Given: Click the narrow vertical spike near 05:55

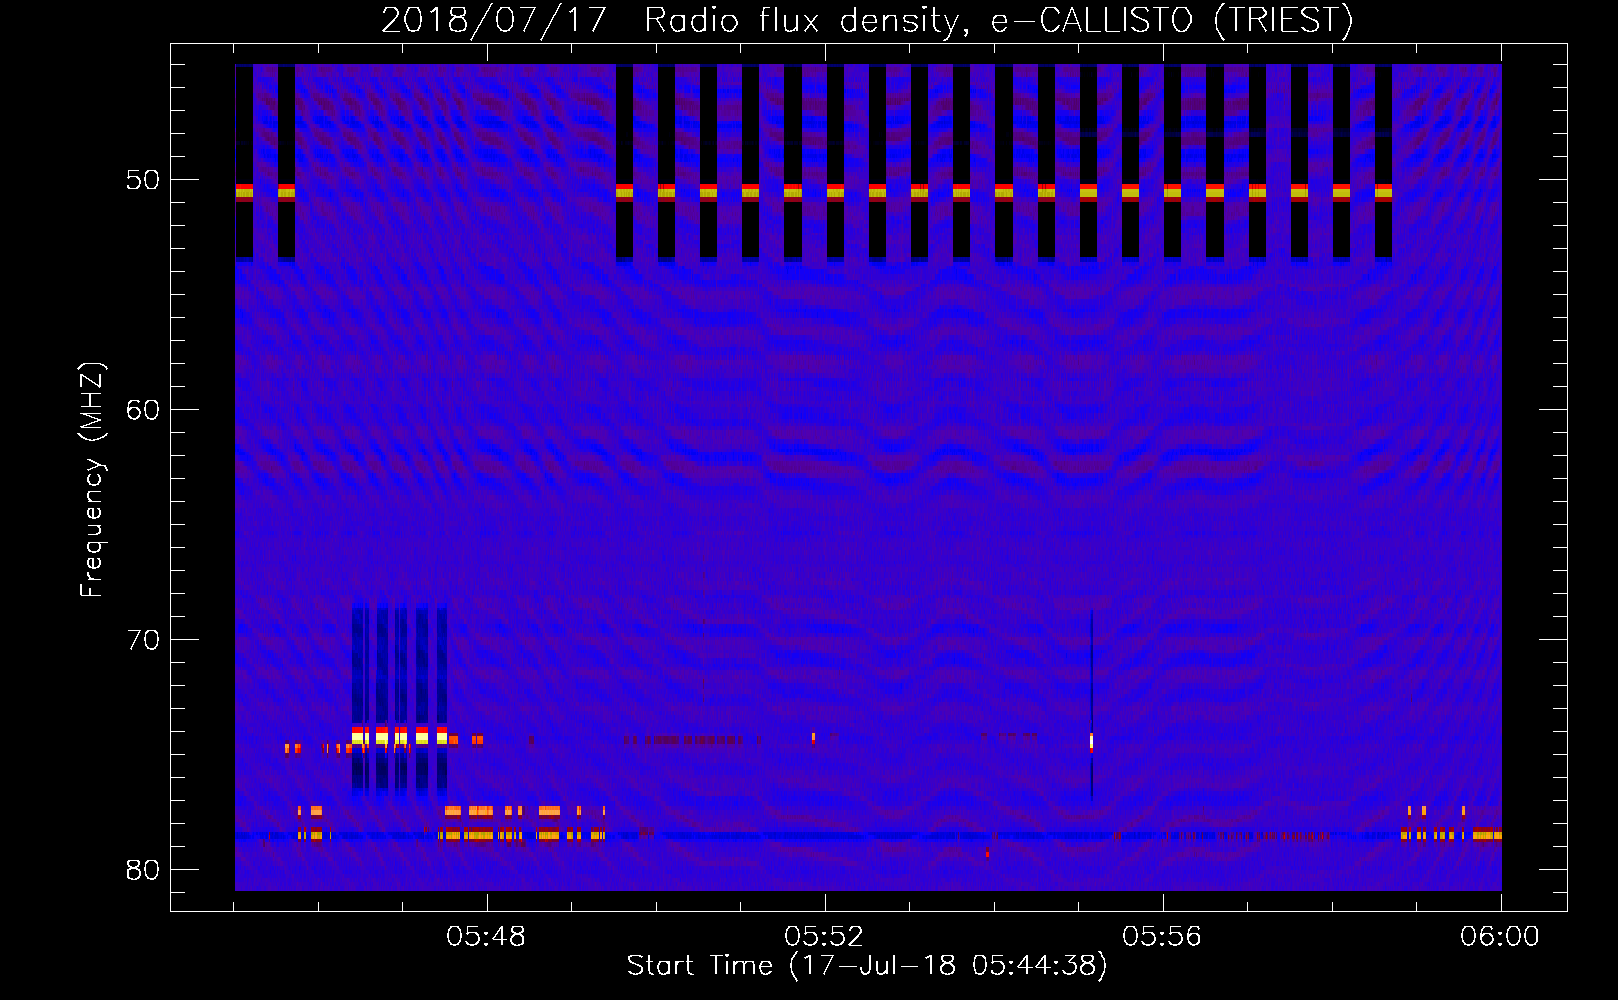Looking at the screenshot, I should click(x=1091, y=705).
